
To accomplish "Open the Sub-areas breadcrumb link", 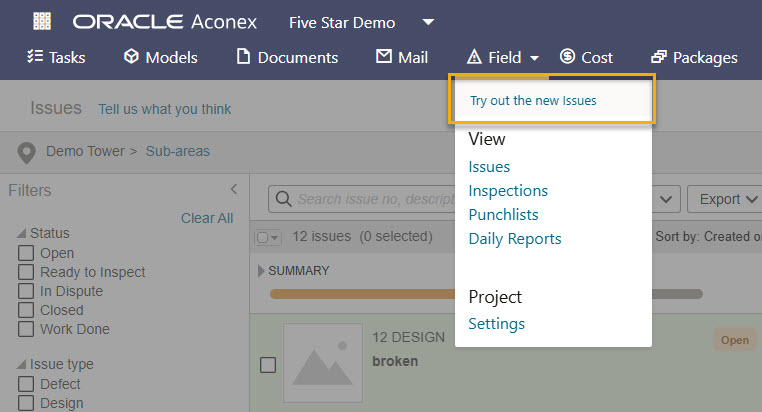I will coord(178,151).
